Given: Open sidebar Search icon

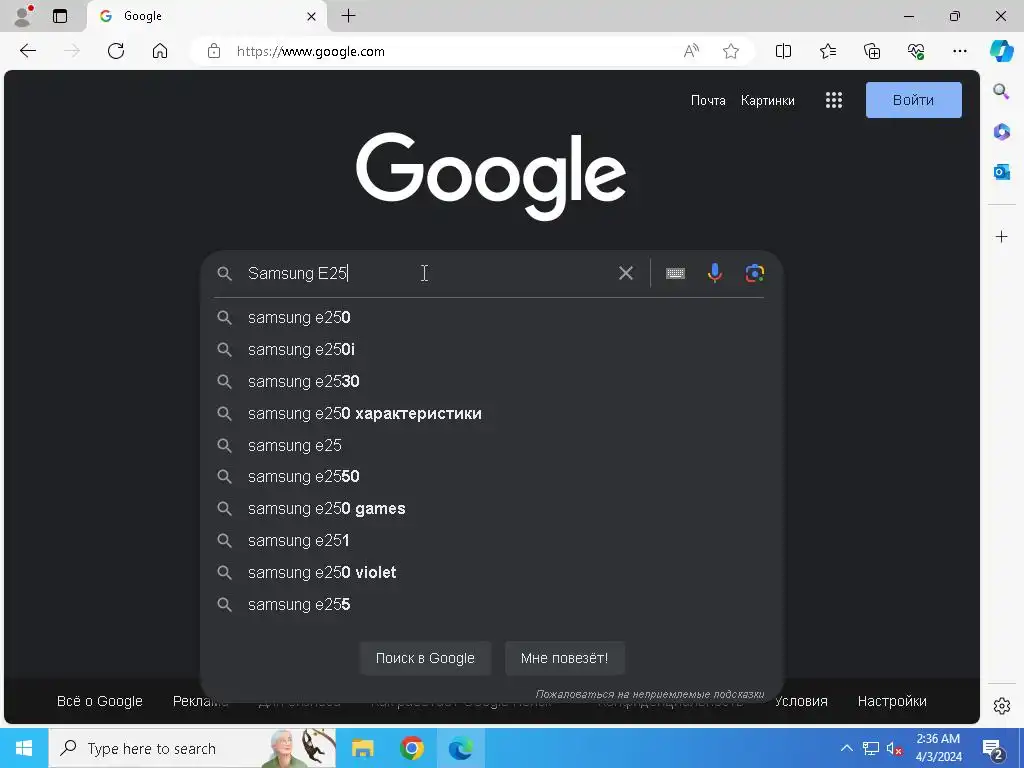Looking at the screenshot, I should 1001,91.
